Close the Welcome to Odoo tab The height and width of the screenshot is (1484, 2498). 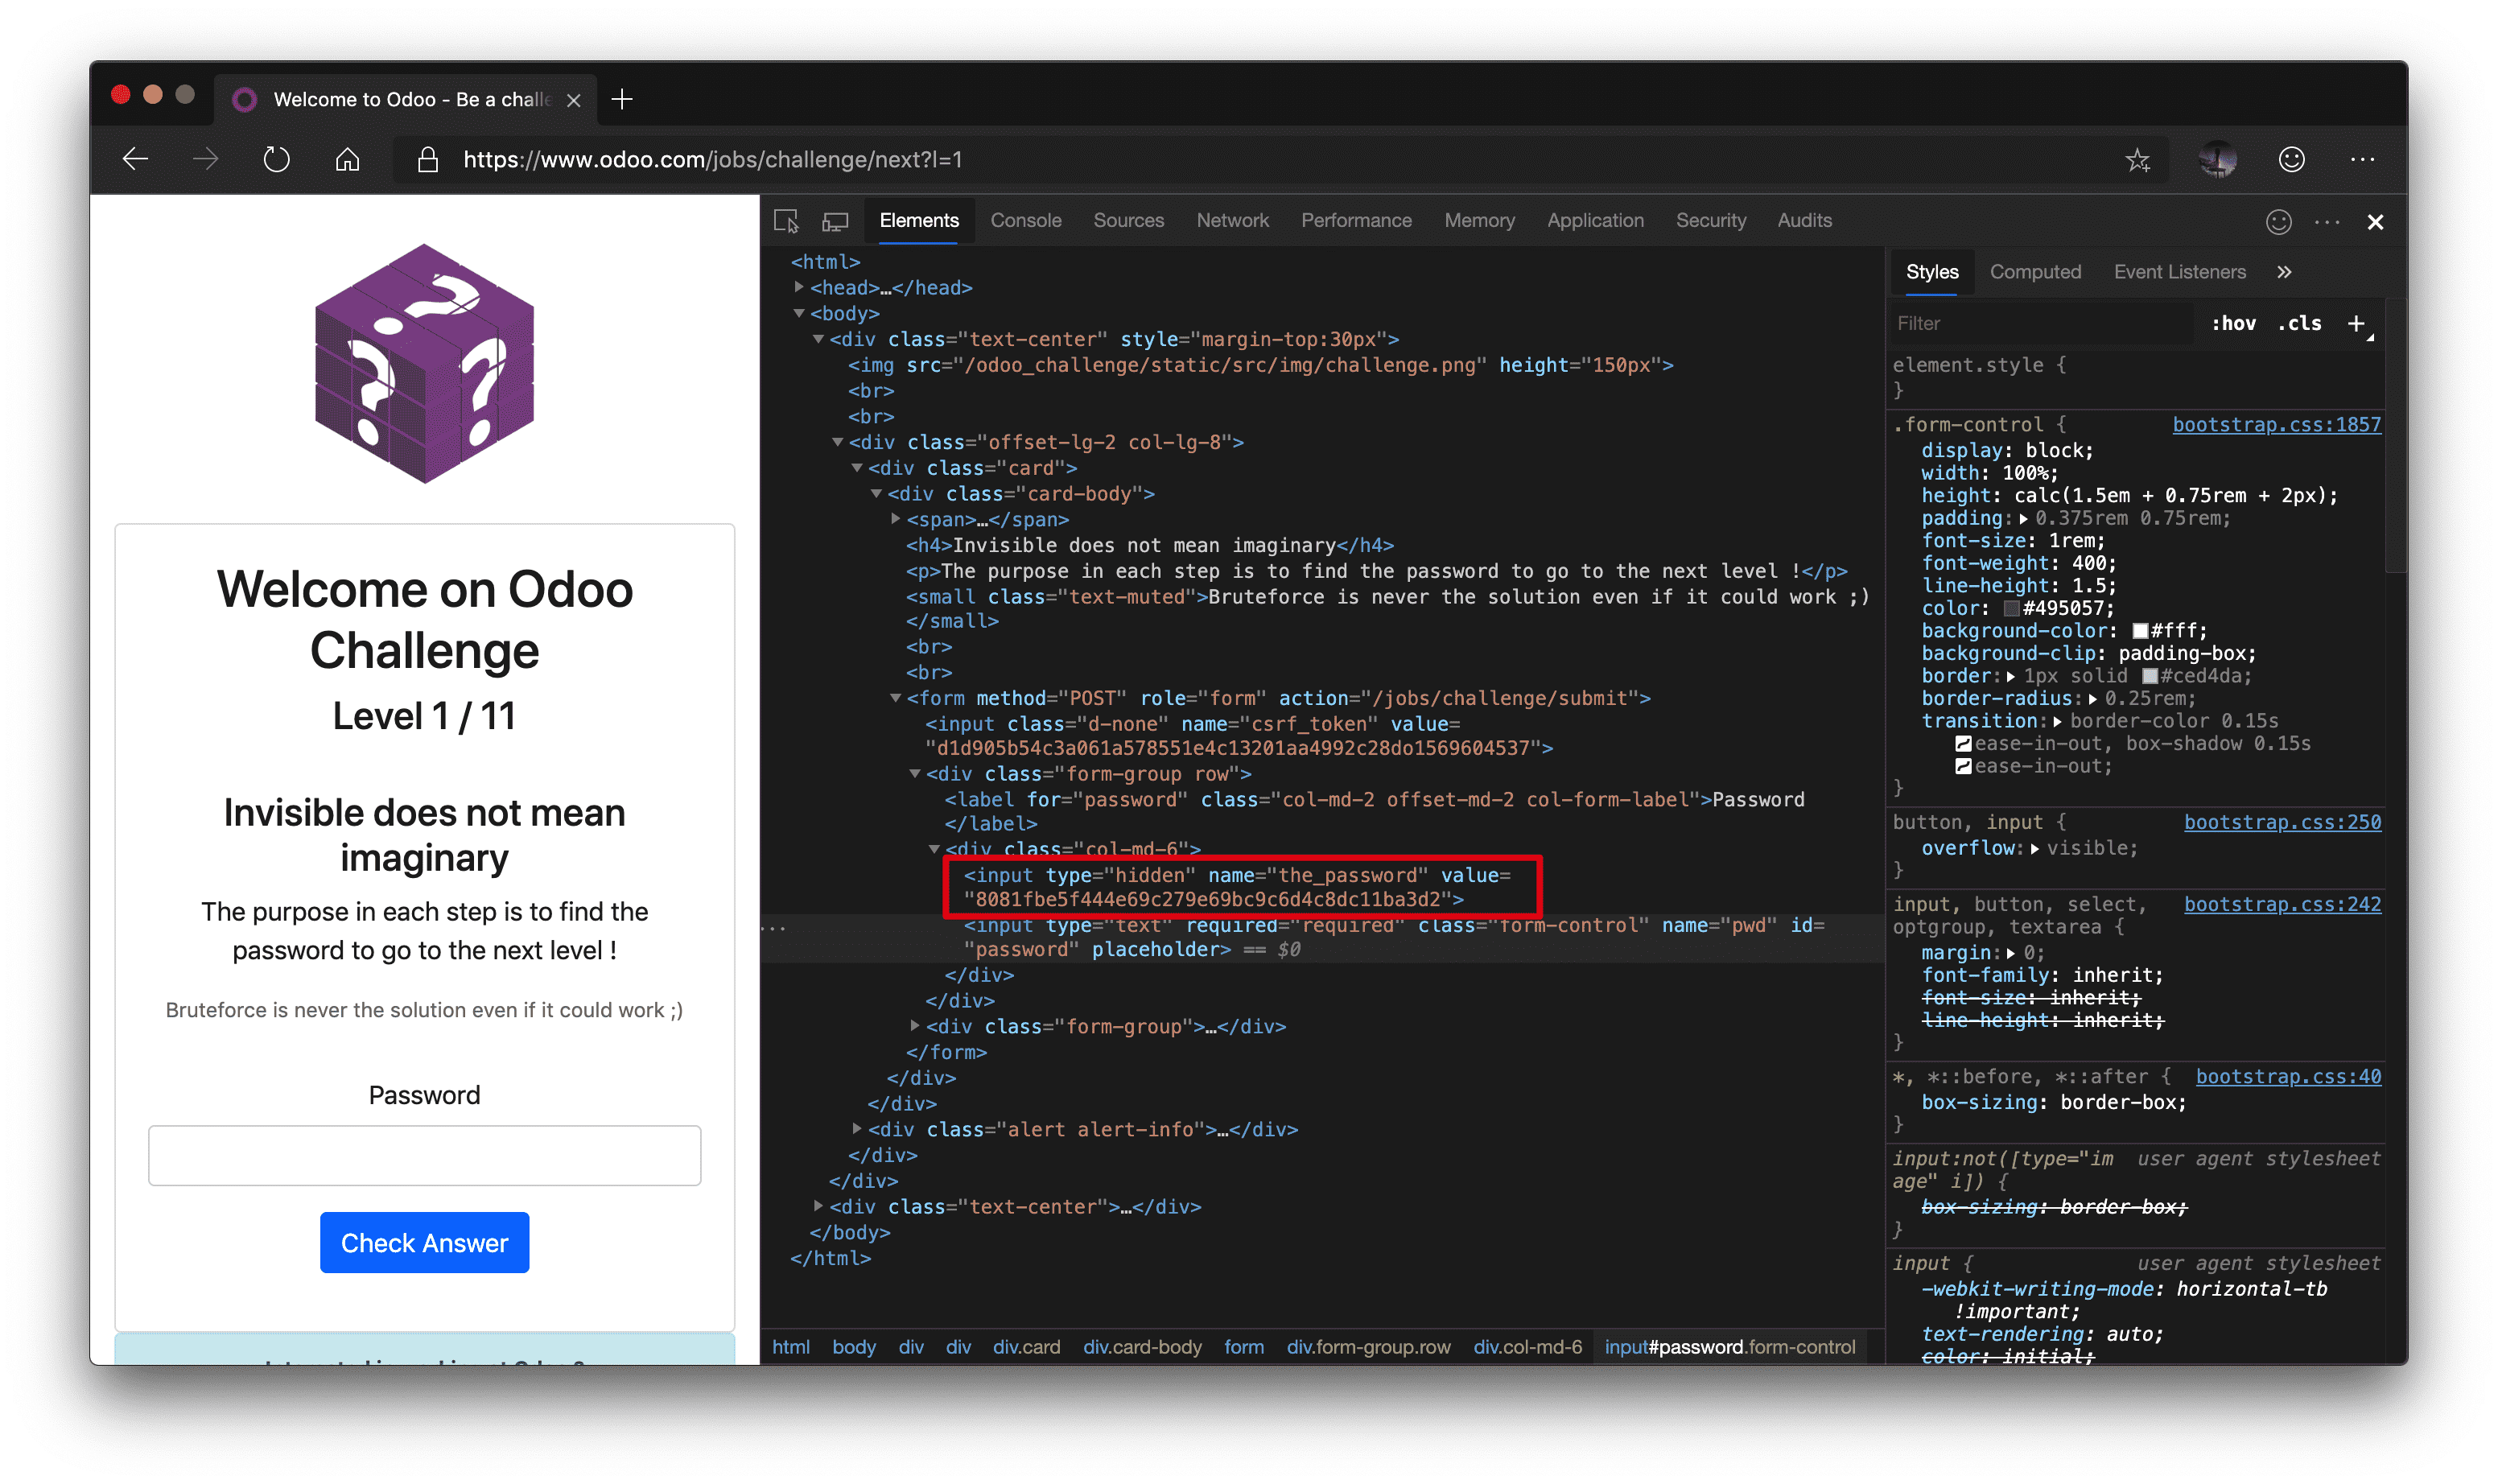point(574,100)
